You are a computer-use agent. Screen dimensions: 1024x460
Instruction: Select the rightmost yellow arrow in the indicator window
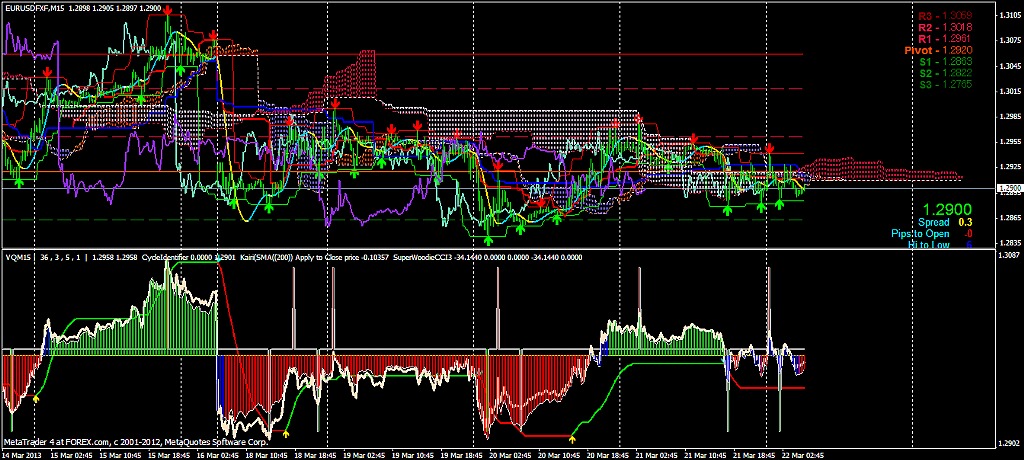click(x=572, y=437)
